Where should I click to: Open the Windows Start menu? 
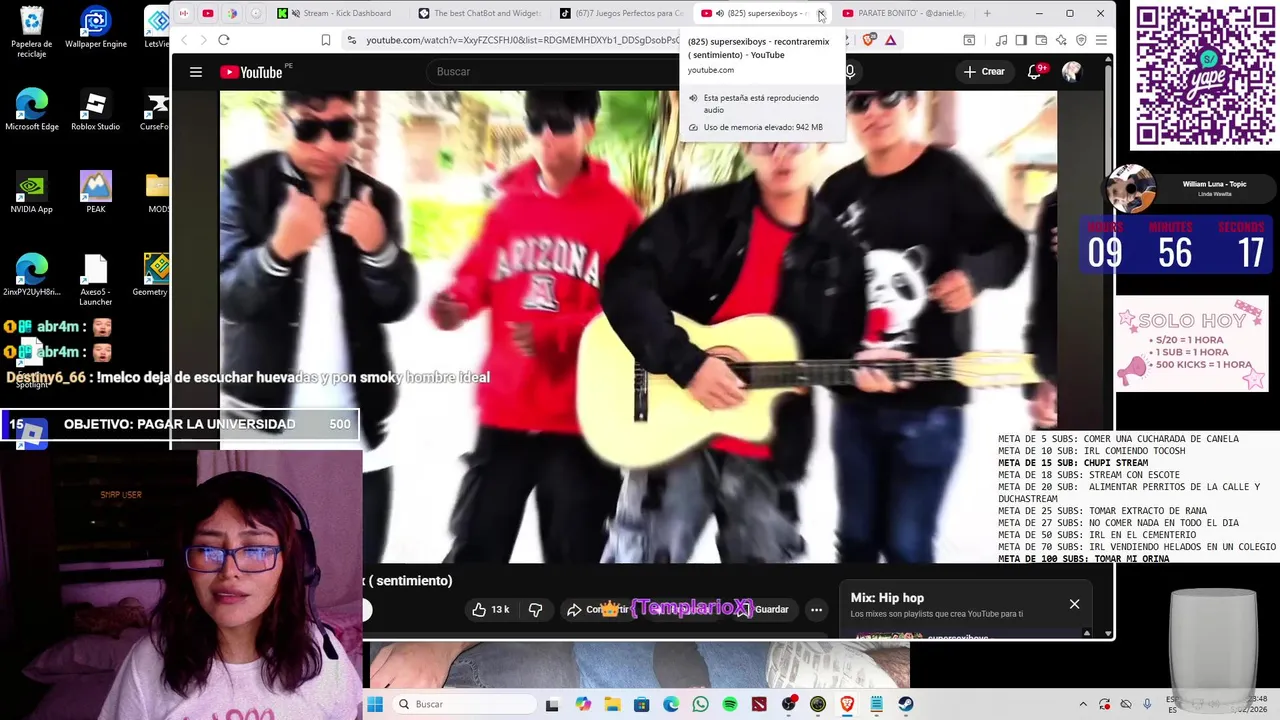click(375, 704)
